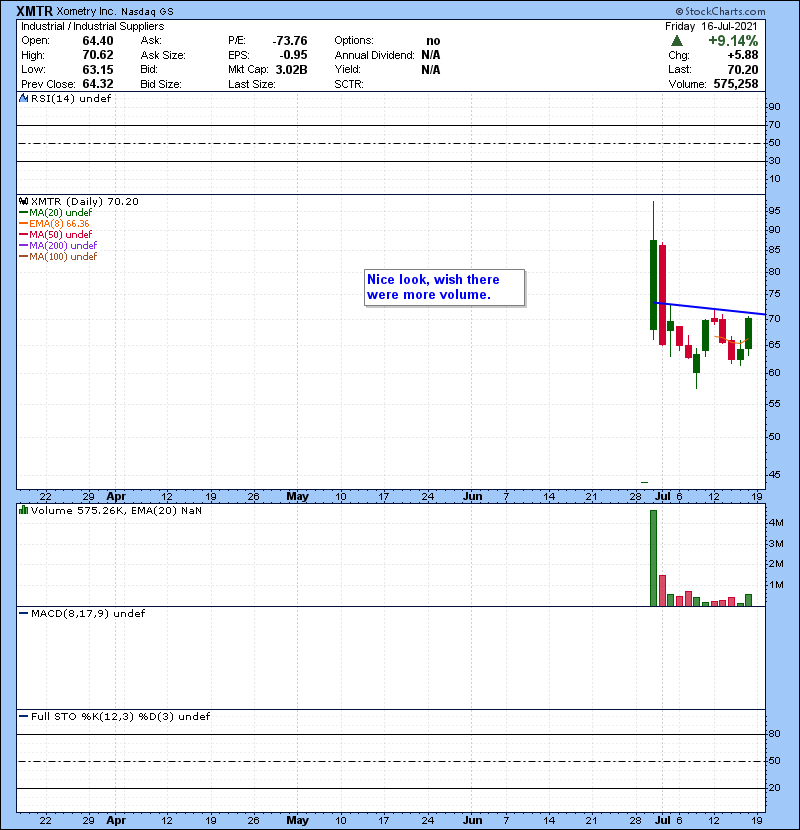Click the Low value 63.15
Screen dimensions: 800x830
click(x=98, y=69)
